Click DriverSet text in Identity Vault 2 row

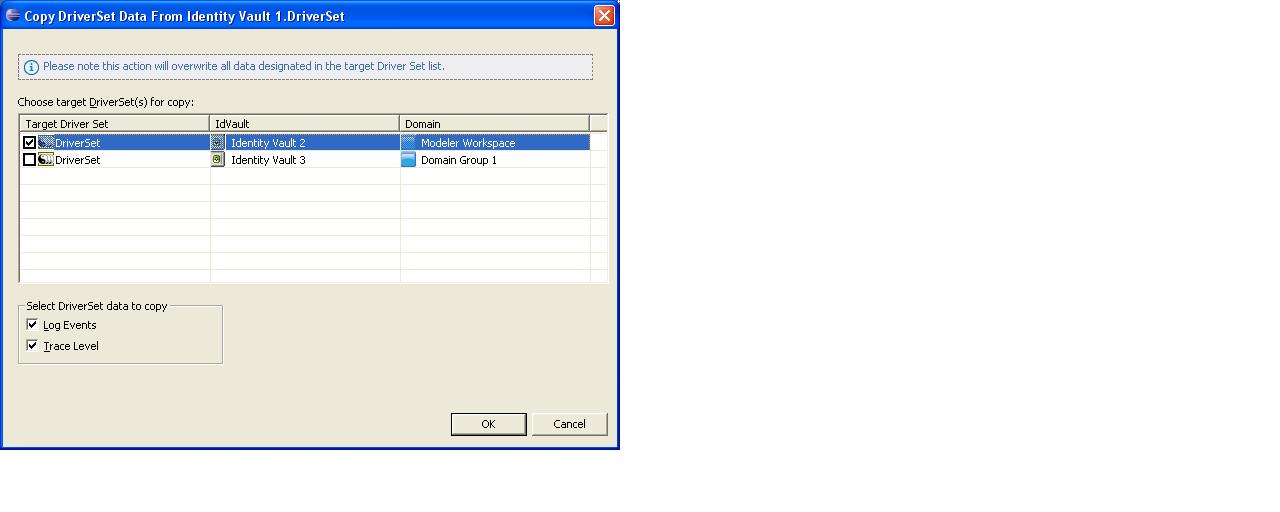[78, 143]
